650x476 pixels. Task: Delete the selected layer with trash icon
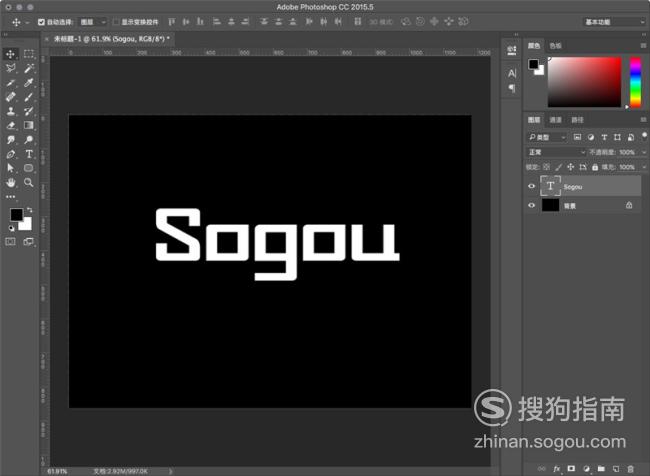pos(631,469)
